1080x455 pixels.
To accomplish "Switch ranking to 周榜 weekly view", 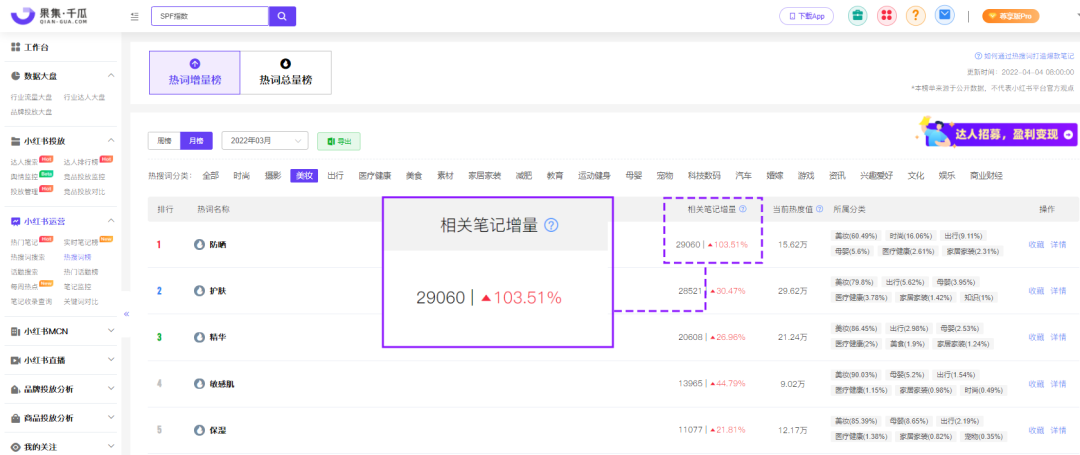I will (x=163, y=141).
